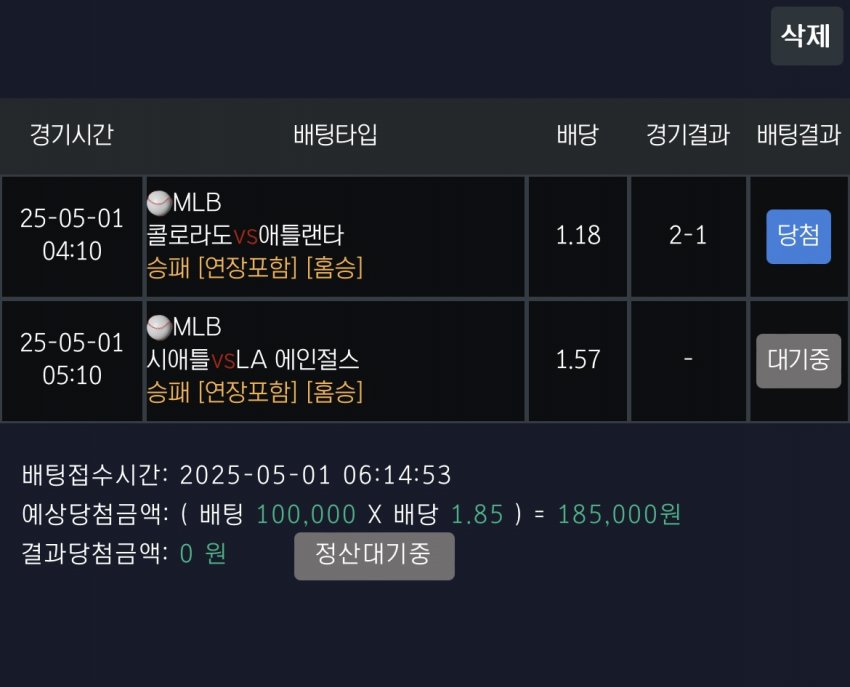Click the baseball icon in Colorado row

coord(159,203)
